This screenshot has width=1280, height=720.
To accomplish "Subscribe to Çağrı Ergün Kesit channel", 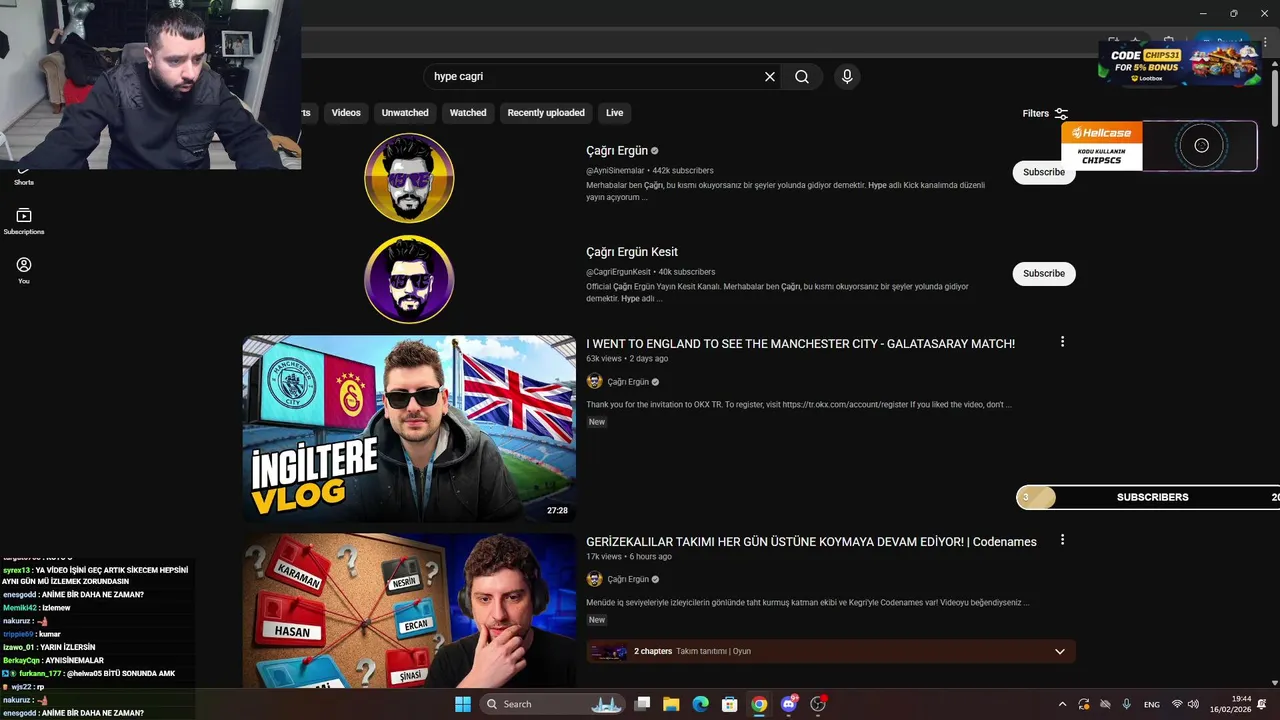I will [1044, 273].
